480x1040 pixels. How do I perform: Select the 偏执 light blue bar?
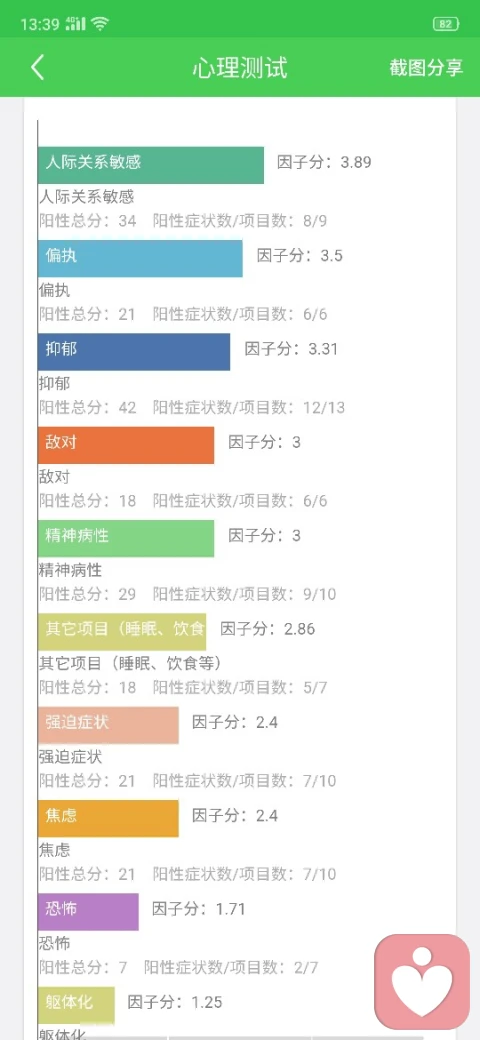[140, 259]
